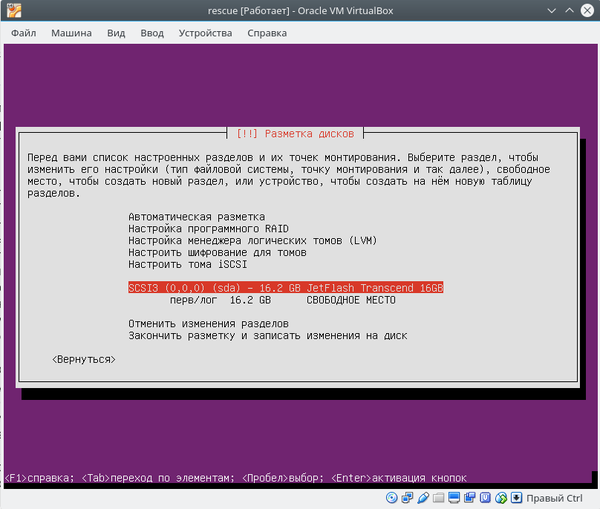Minimize the VirtualBox window
600x509 pixels.
point(551,10)
